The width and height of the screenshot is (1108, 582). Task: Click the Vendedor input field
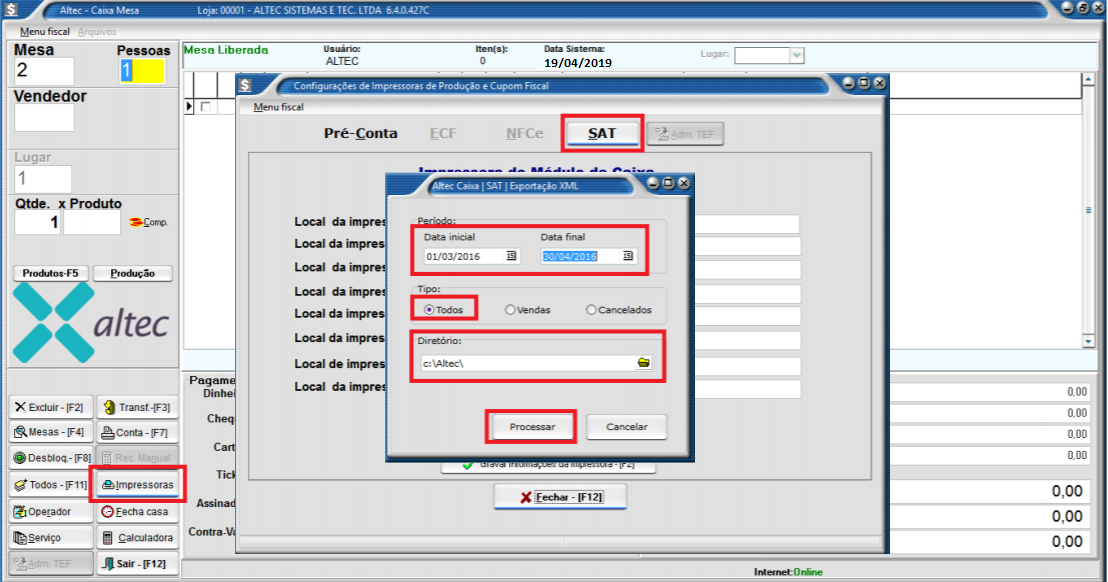(x=44, y=118)
